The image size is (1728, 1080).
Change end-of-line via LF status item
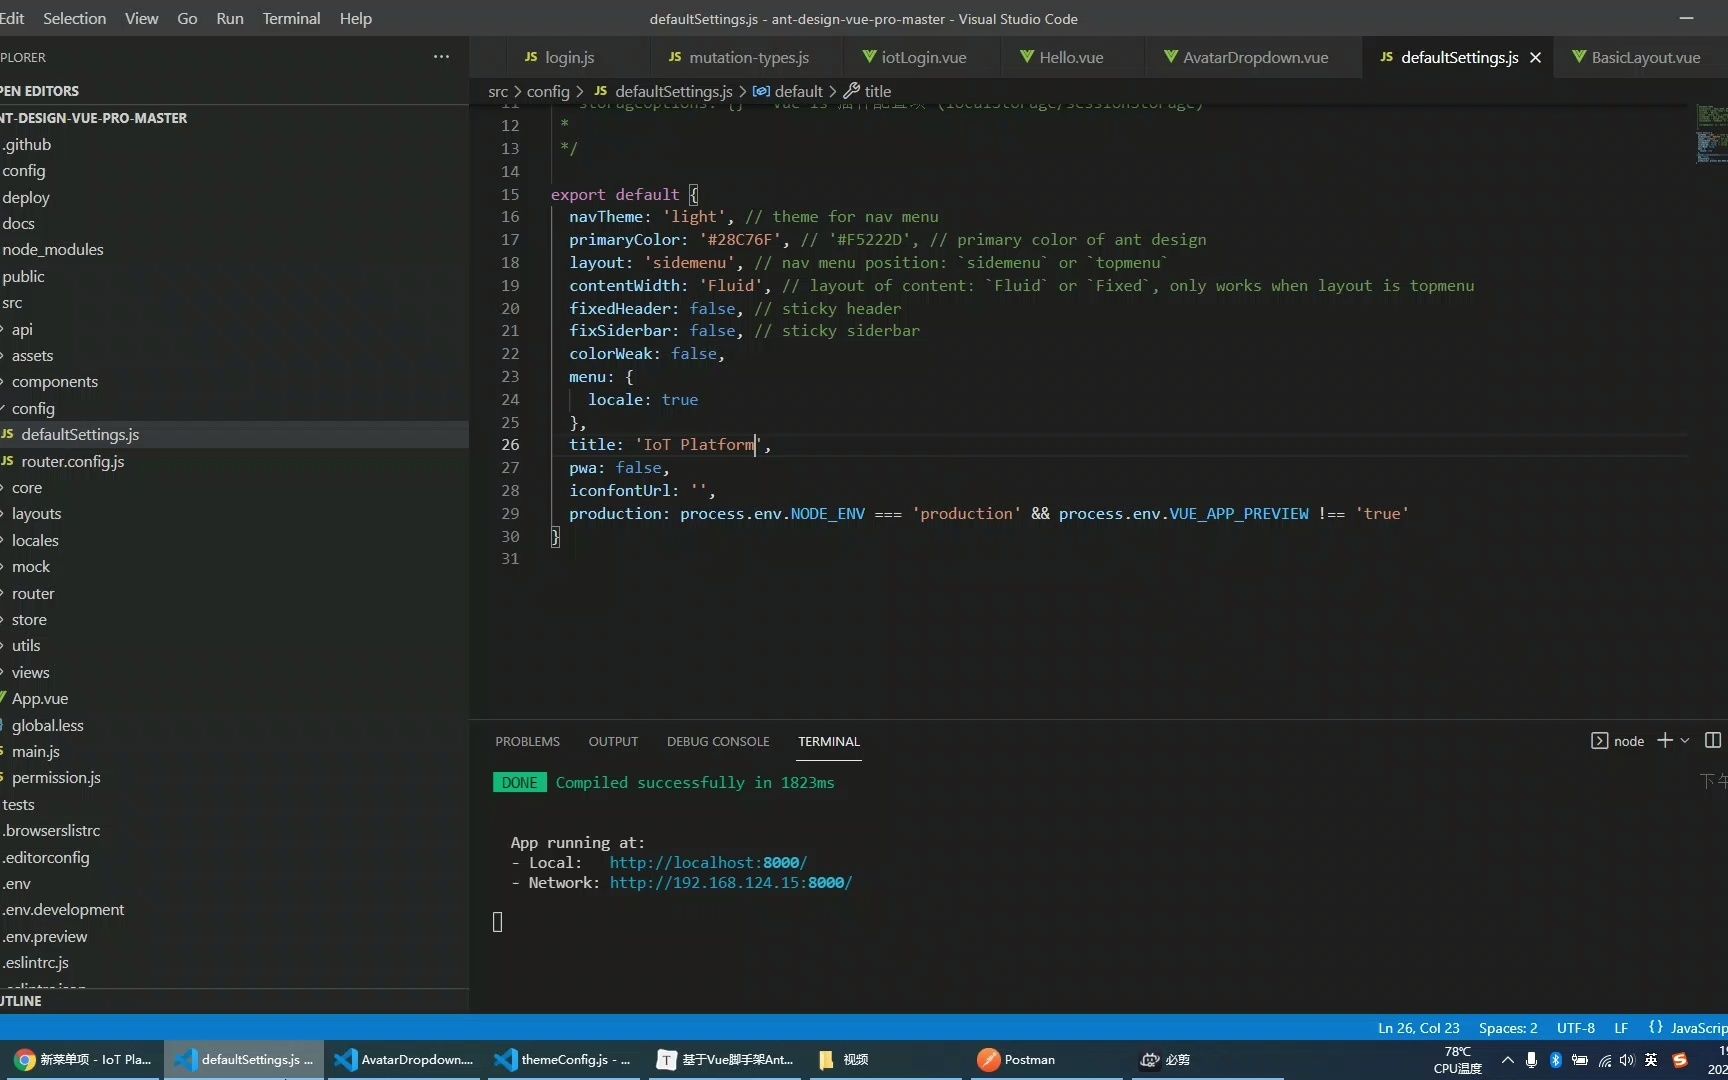pyautogui.click(x=1621, y=1027)
